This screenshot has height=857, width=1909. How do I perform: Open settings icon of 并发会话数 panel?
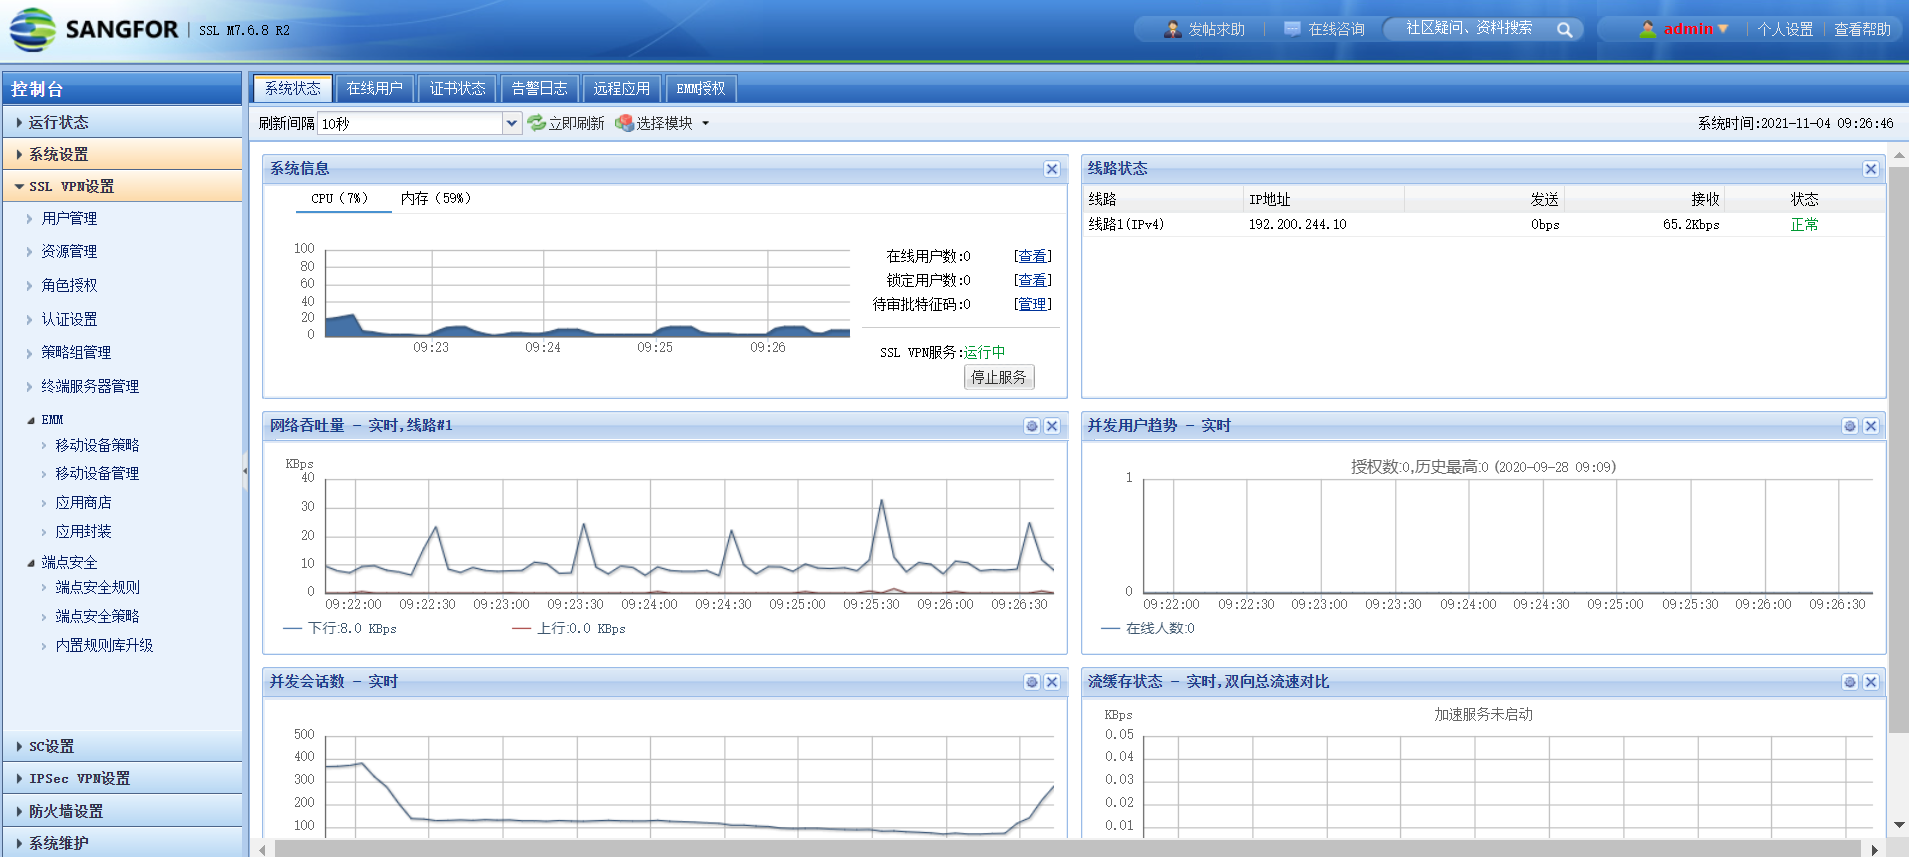click(x=1032, y=682)
